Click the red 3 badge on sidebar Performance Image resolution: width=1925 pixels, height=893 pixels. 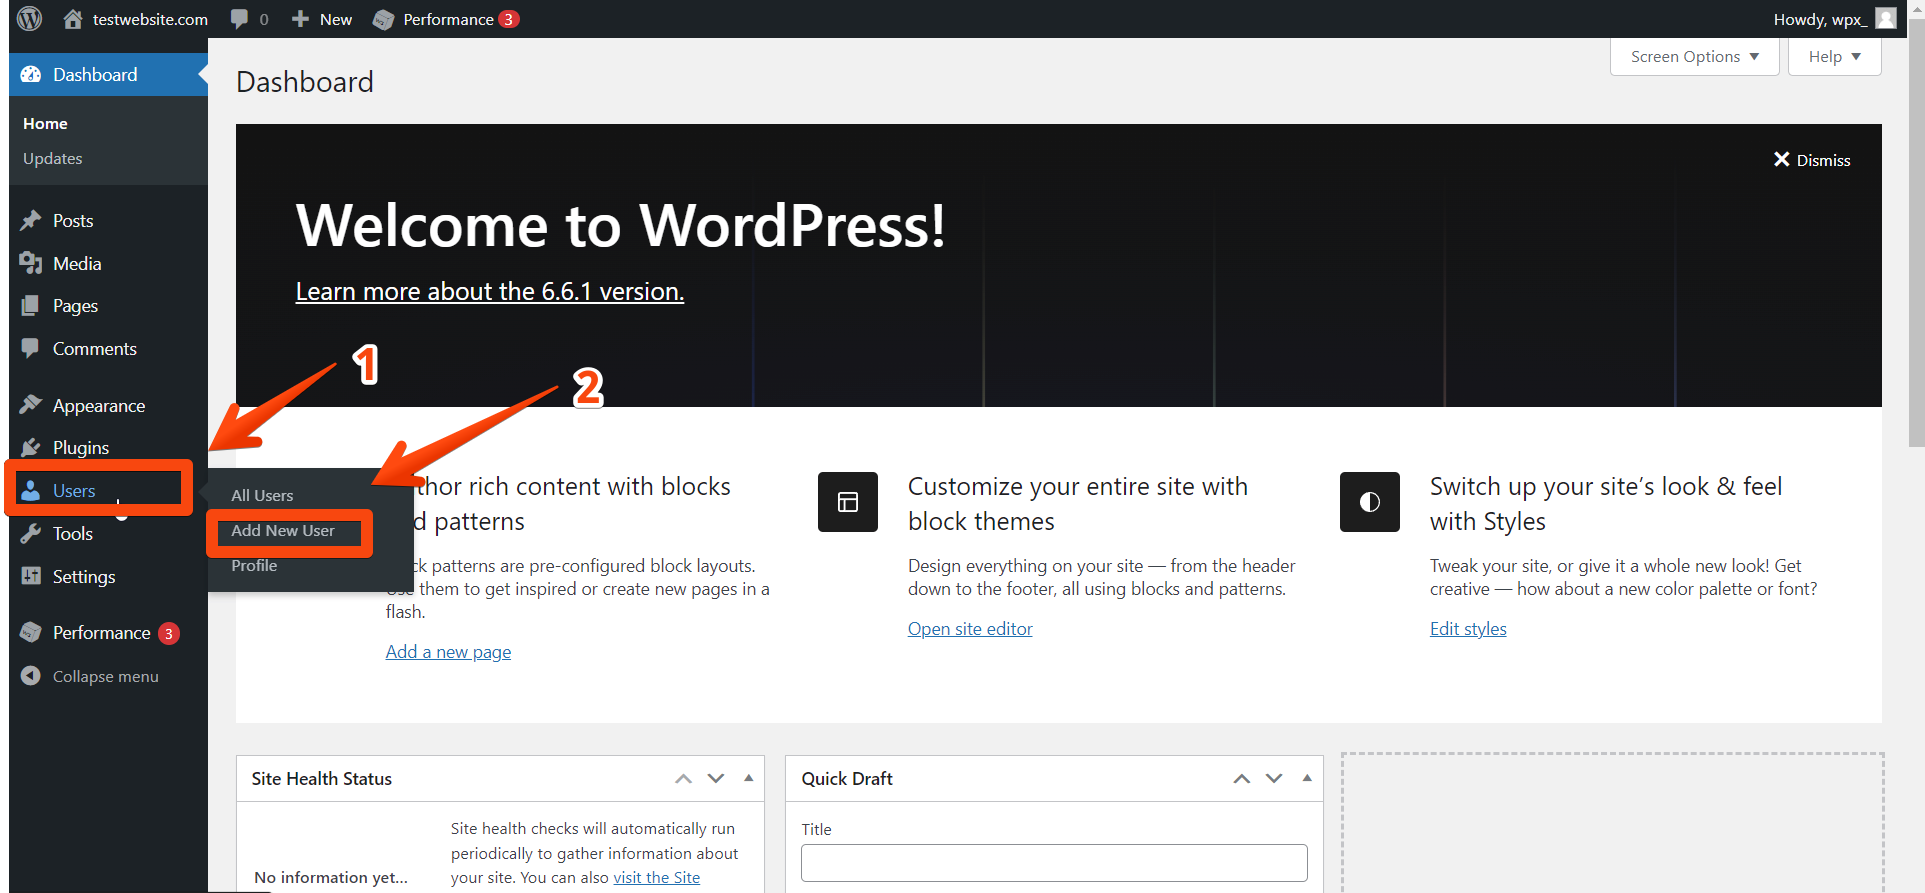pos(169,633)
